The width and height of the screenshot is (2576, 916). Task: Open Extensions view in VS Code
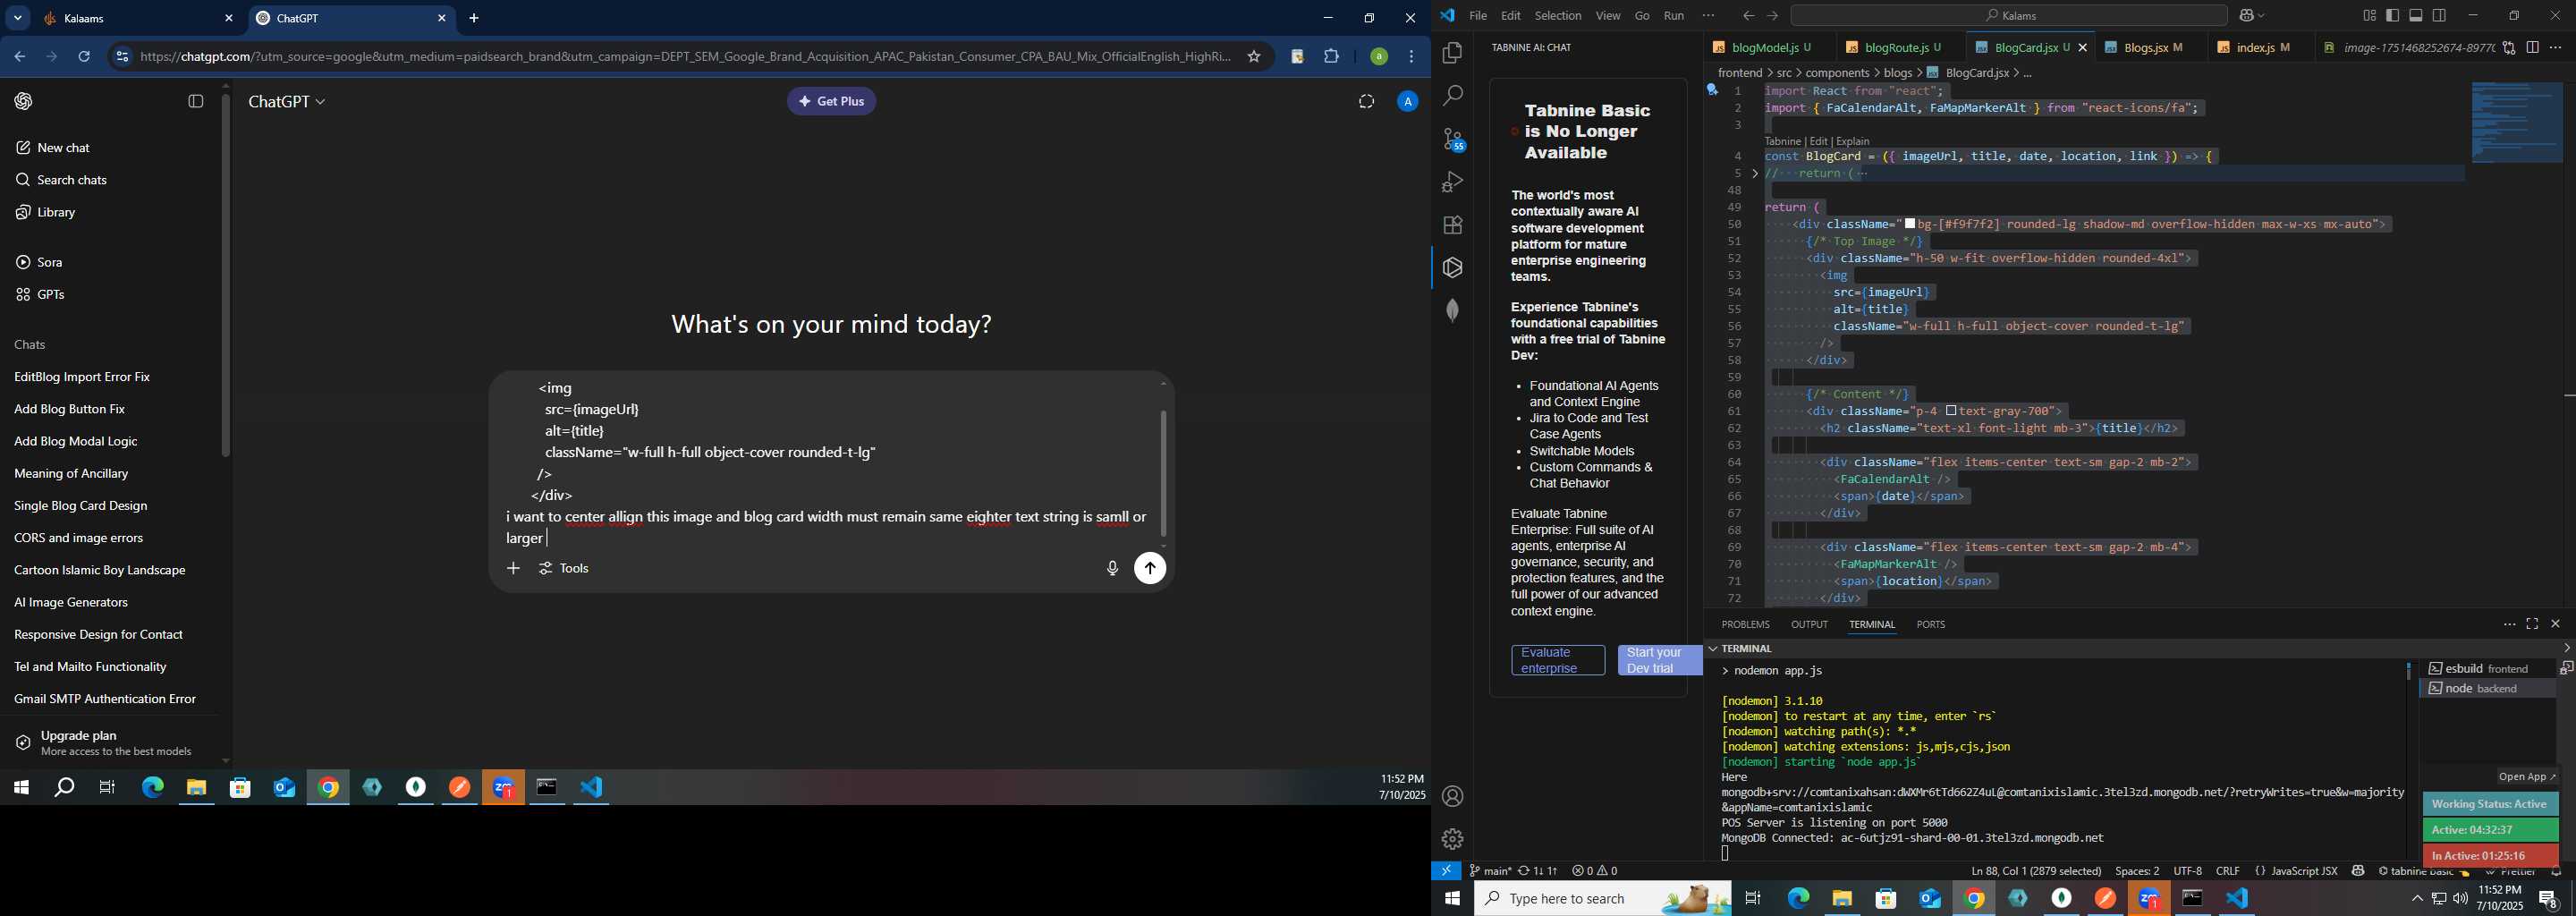pyautogui.click(x=1452, y=225)
